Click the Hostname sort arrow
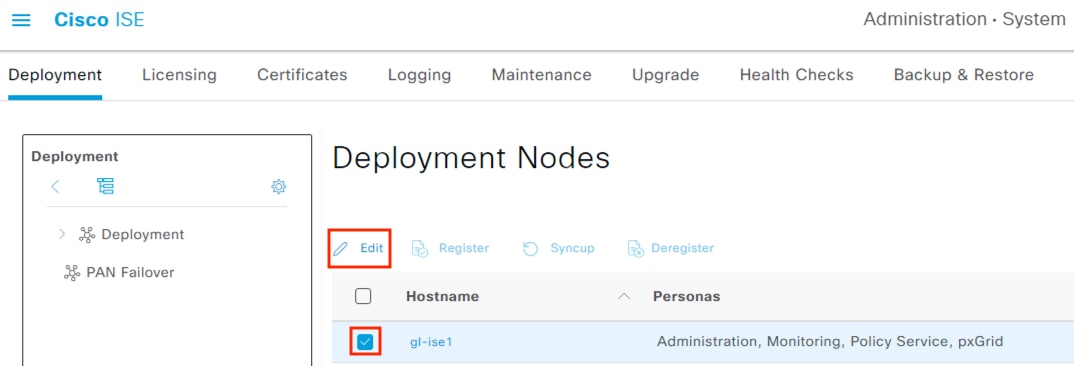 (624, 296)
